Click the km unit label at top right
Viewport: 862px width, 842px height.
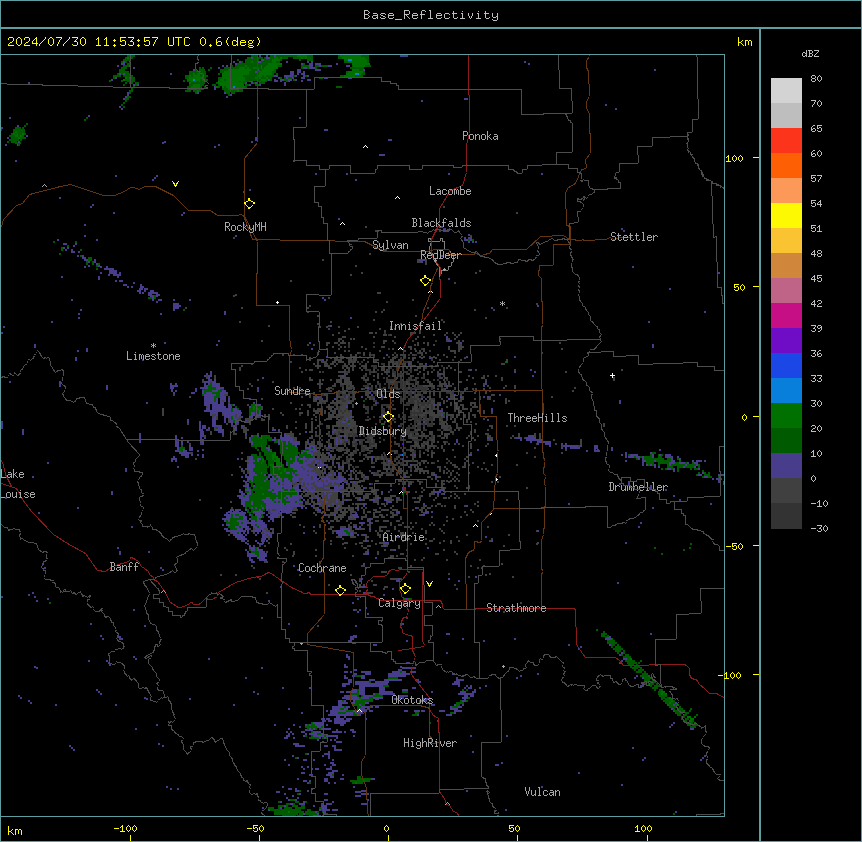745,42
